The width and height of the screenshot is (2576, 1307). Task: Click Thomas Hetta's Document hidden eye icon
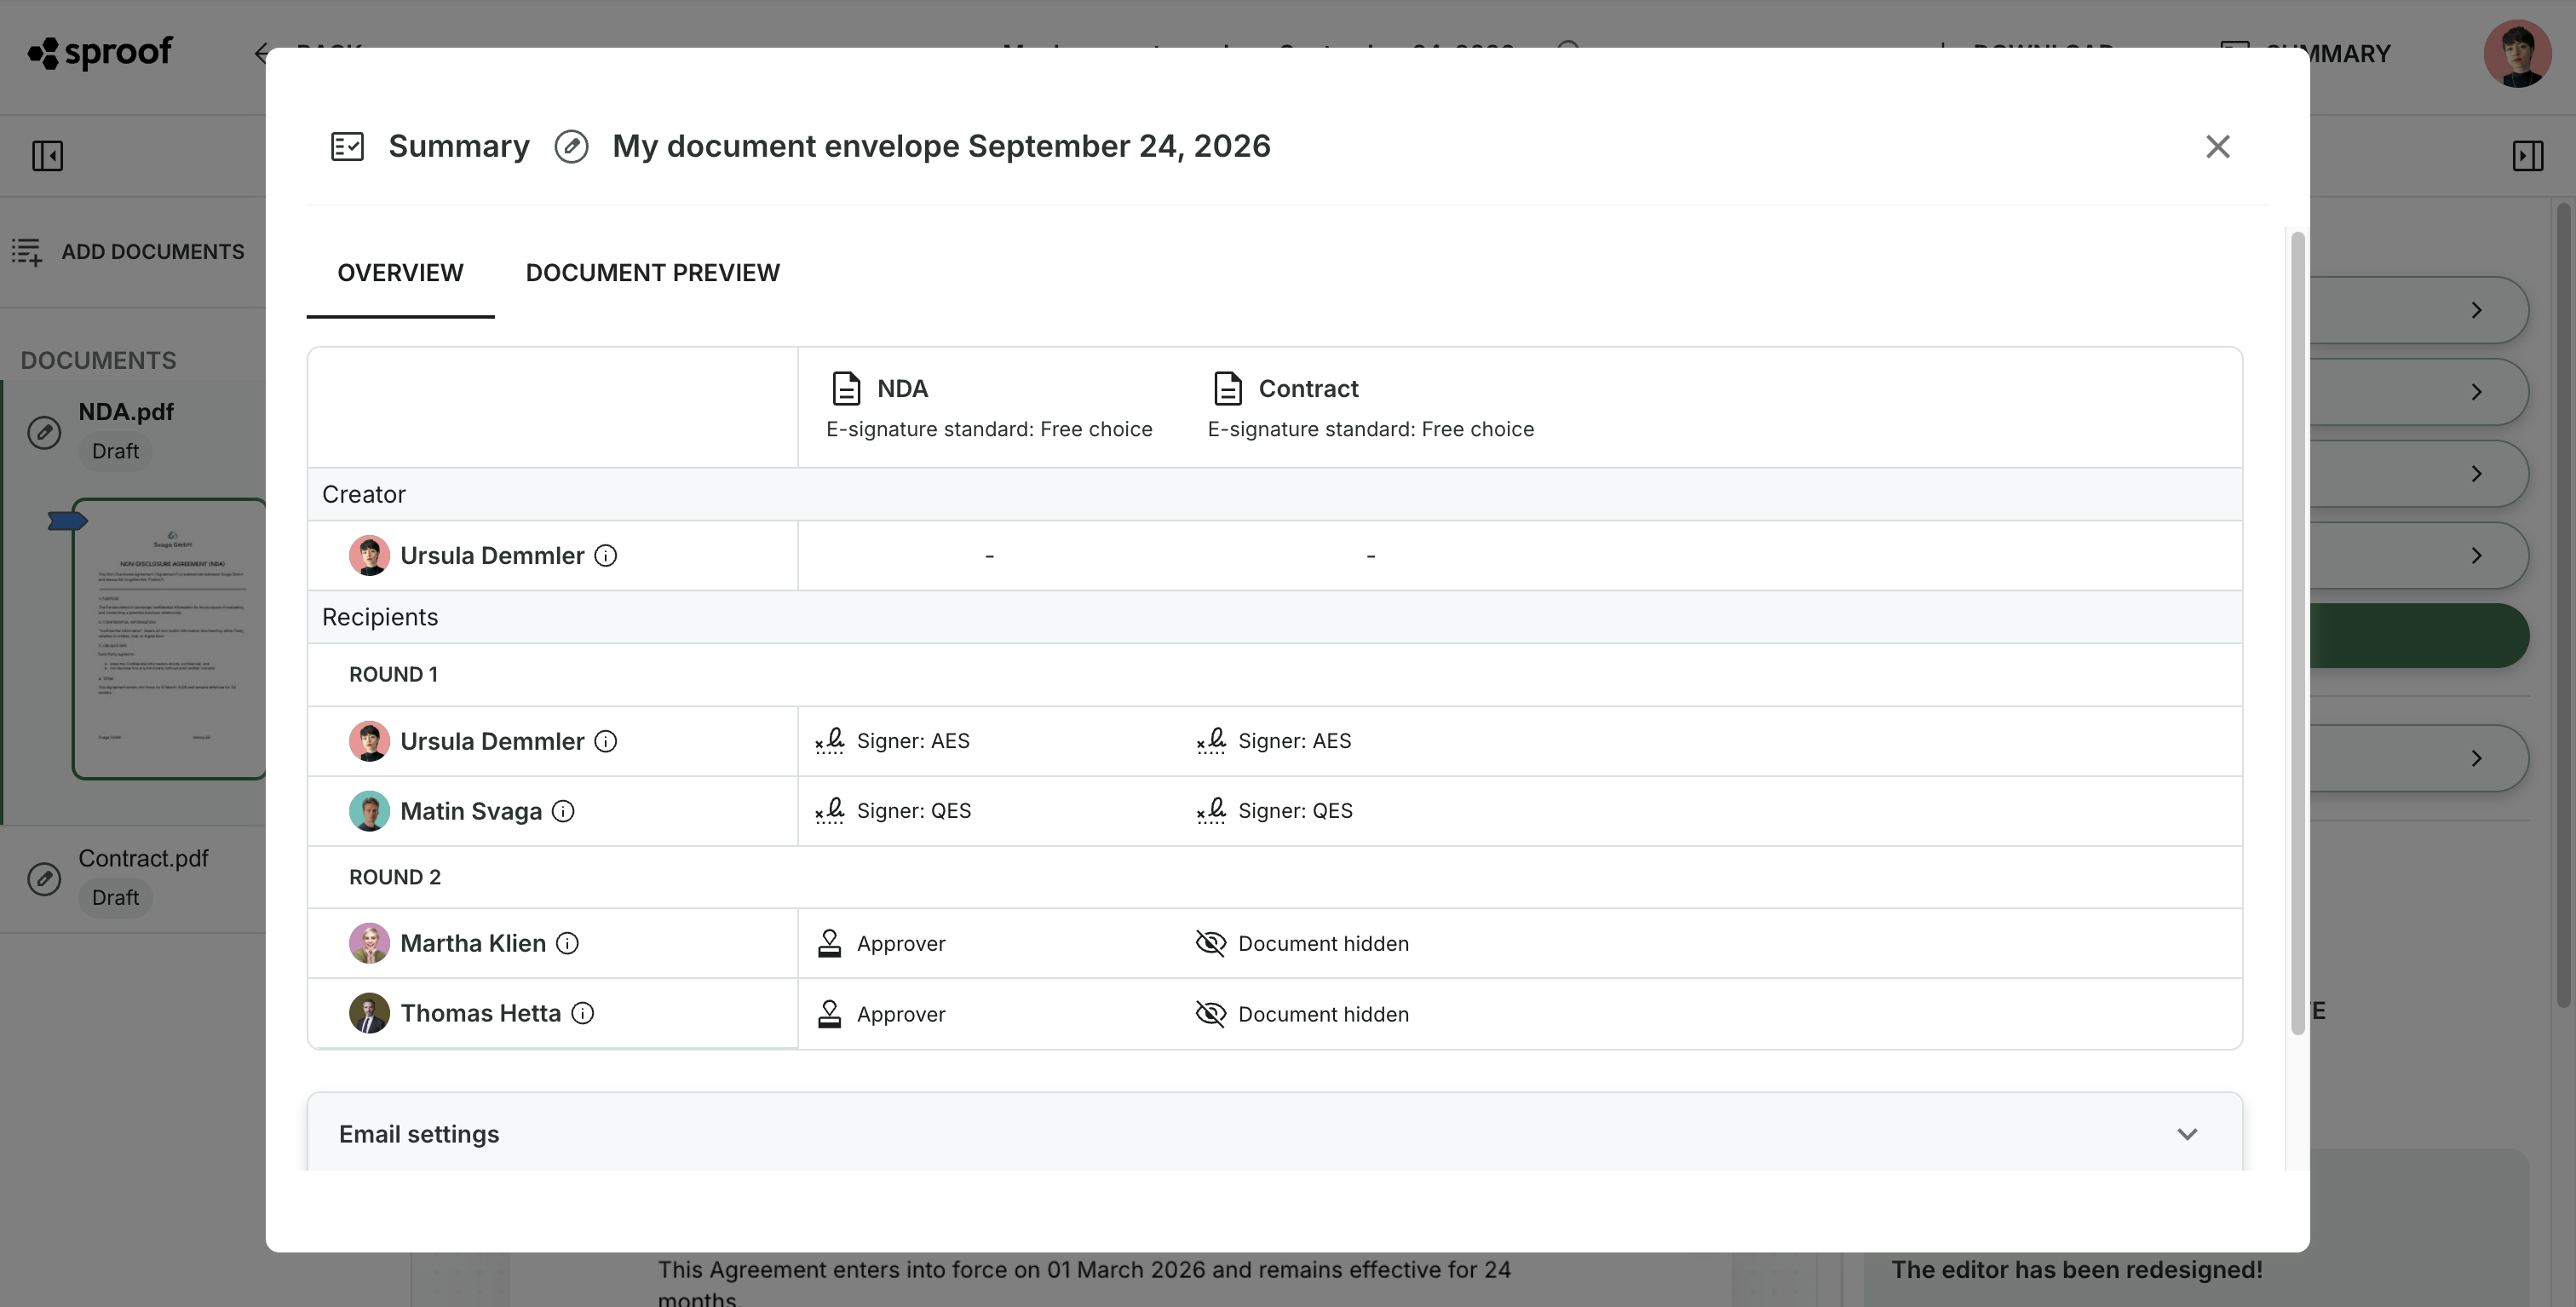point(1210,1013)
